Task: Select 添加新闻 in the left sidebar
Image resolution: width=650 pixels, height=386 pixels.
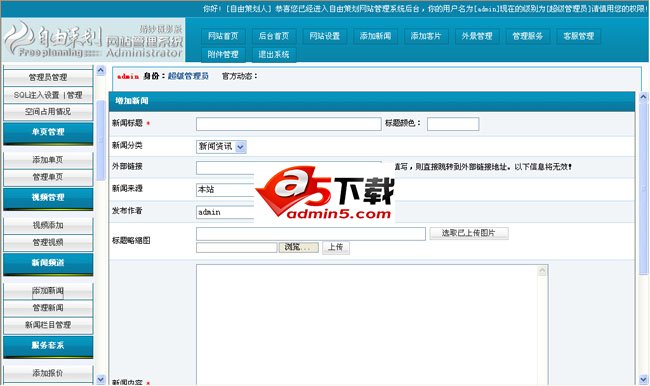Action: pyautogui.click(x=48, y=291)
